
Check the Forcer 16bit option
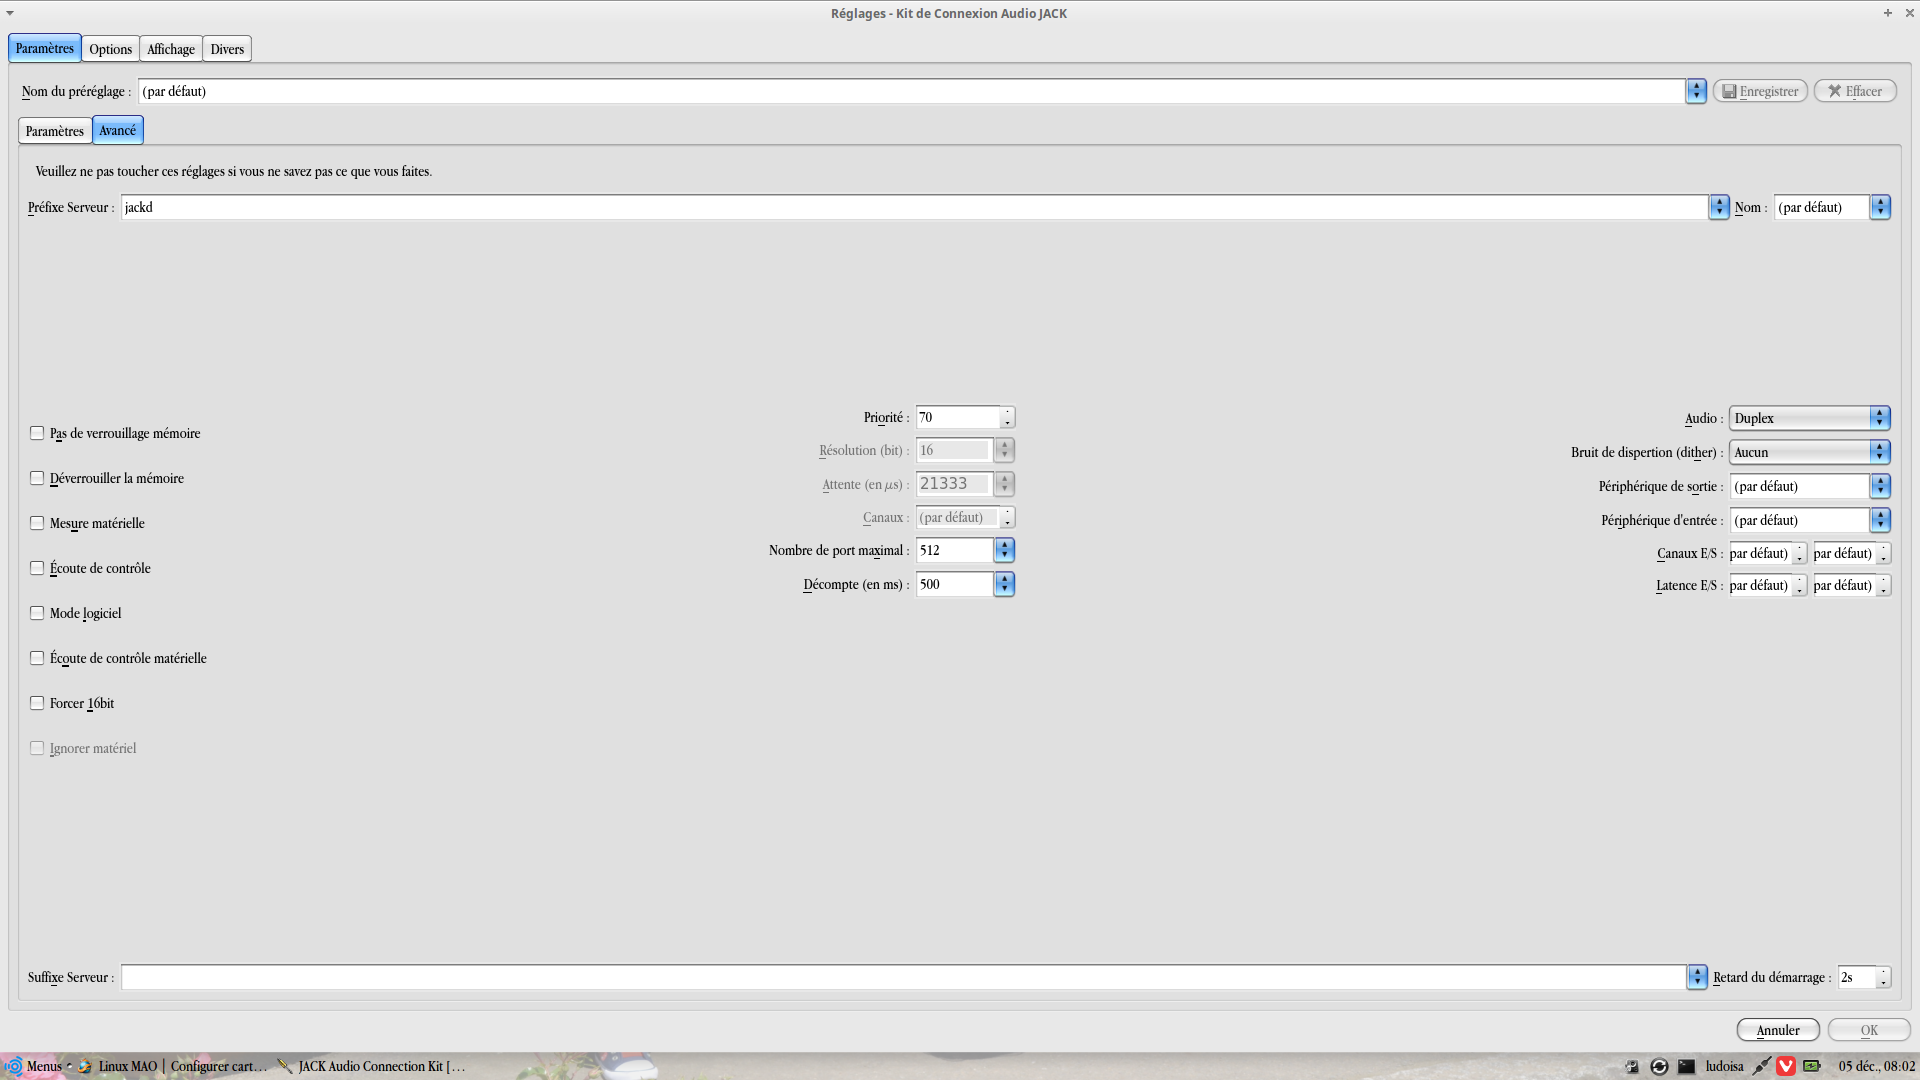37,703
